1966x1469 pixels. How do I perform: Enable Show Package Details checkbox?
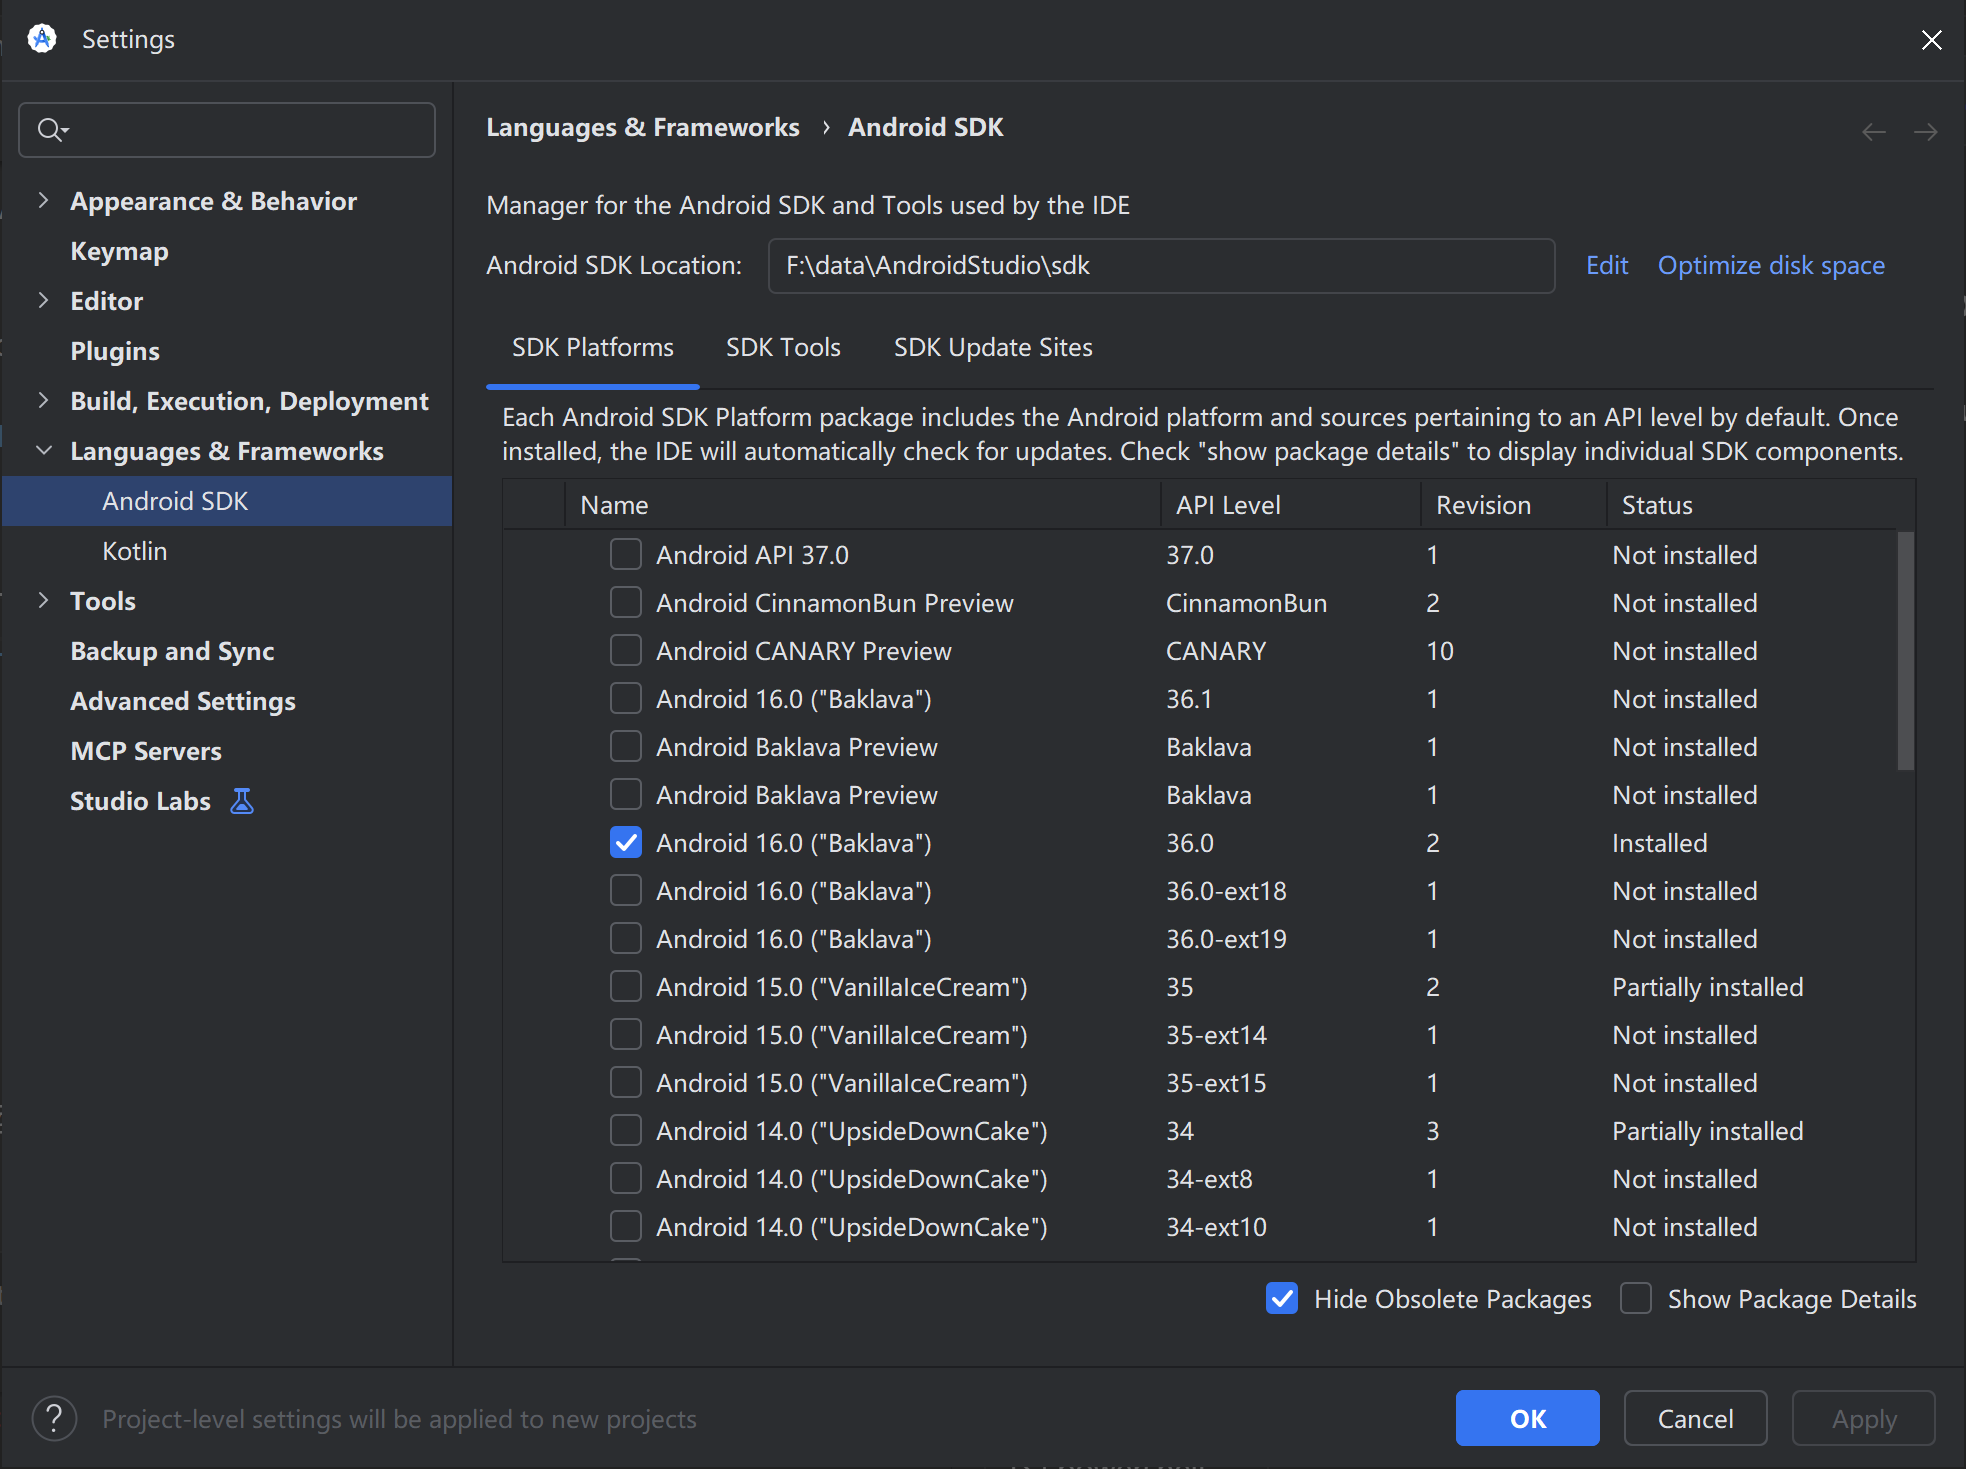point(1636,1298)
